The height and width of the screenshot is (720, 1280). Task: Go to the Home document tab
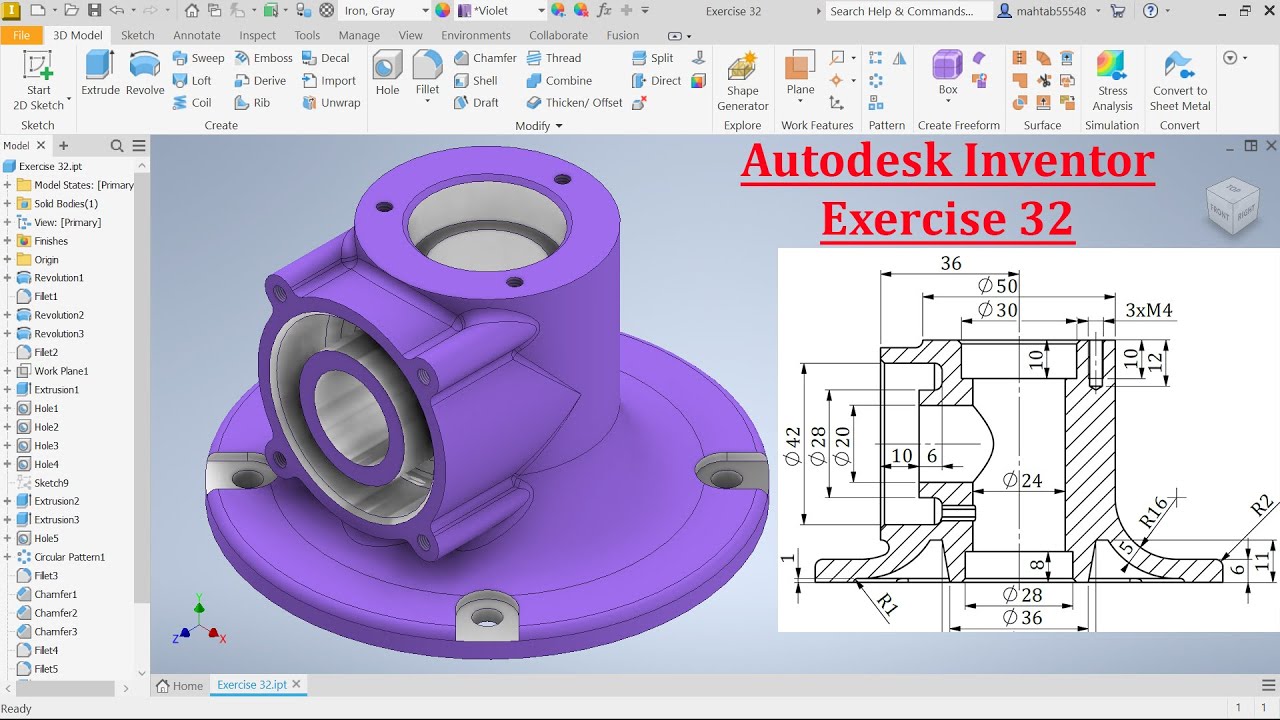point(180,686)
